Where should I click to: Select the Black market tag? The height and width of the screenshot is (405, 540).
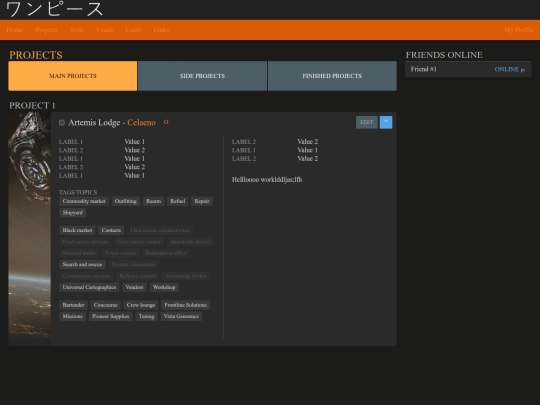(77, 230)
